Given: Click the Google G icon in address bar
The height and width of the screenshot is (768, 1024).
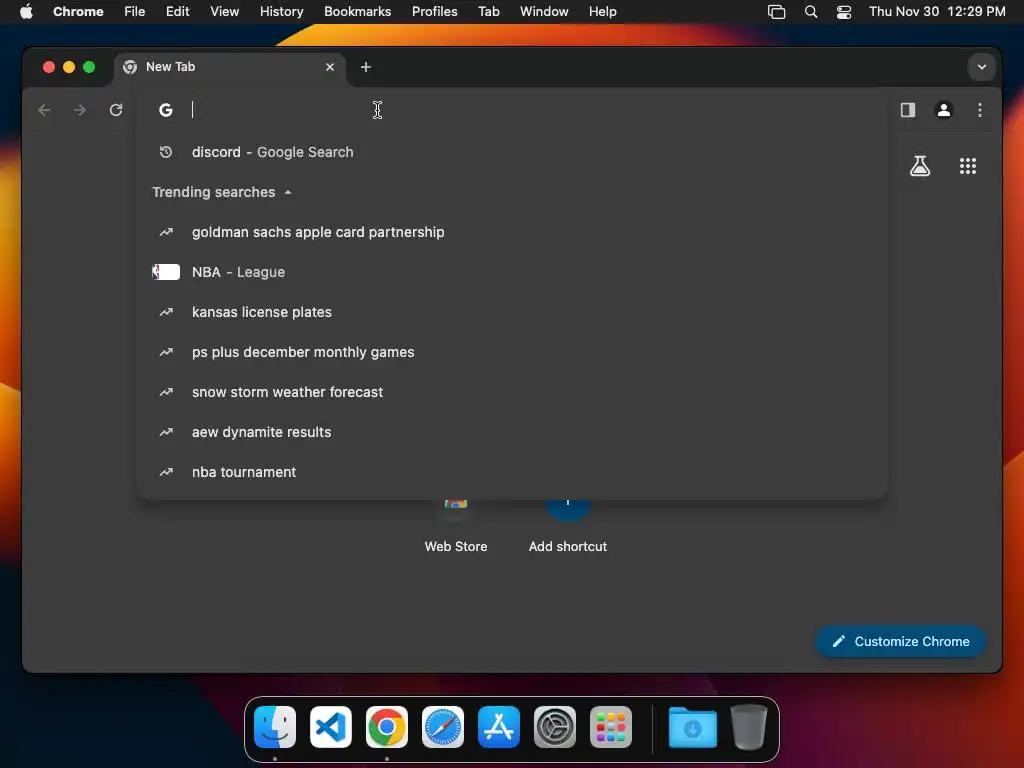Looking at the screenshot, I should coord(166,110).
